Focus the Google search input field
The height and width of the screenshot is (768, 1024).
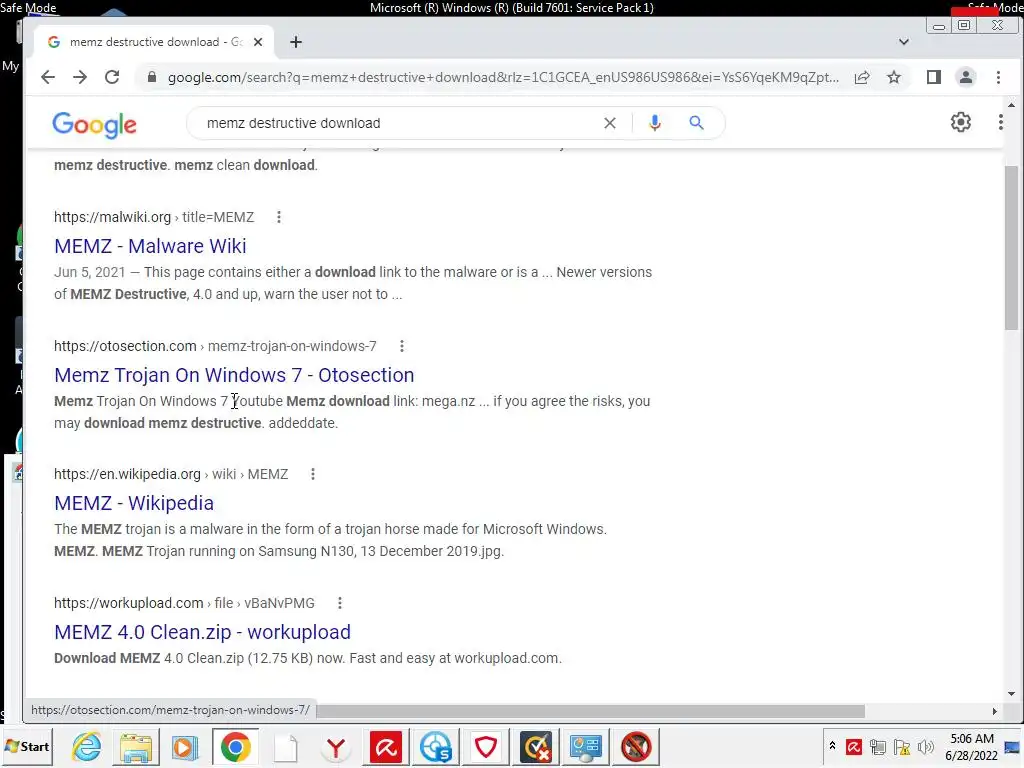coord(398,123)
